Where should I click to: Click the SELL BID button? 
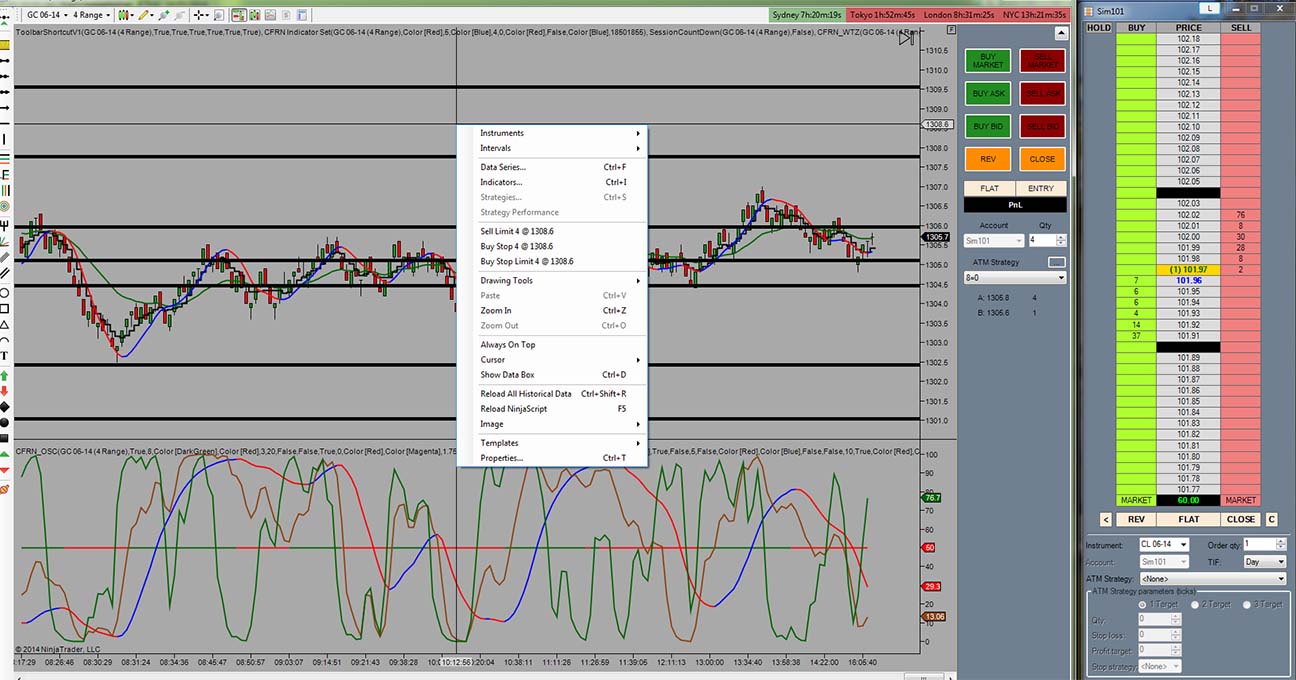tap(1043, 126)
